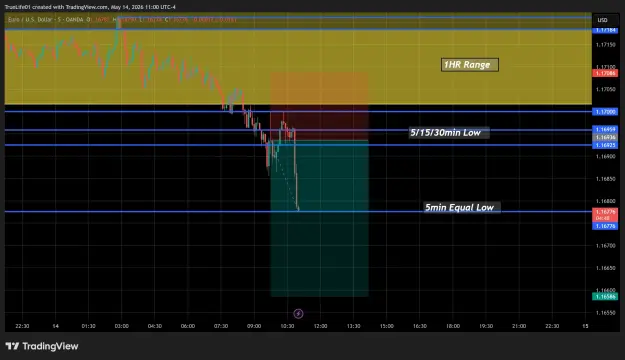Click the 16:30 time axis label
Viewport: 625px width, 360px height.
[x=419, y=326]
